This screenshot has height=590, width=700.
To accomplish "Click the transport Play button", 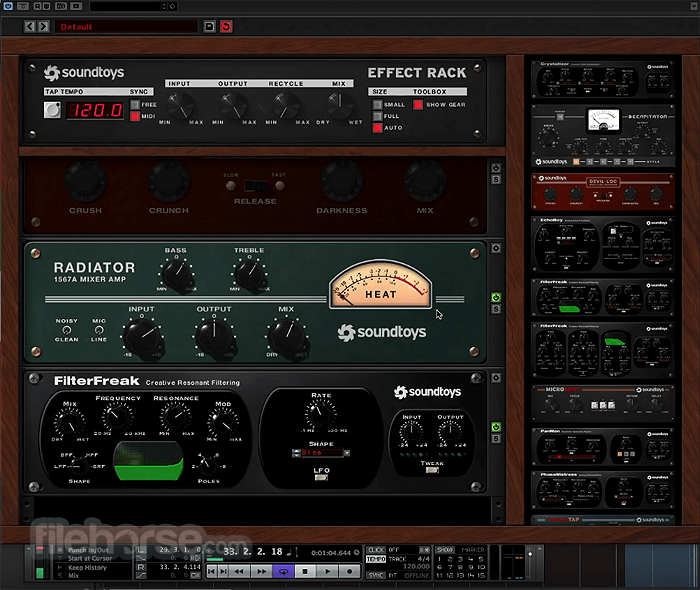I will (x=327, y=571).
